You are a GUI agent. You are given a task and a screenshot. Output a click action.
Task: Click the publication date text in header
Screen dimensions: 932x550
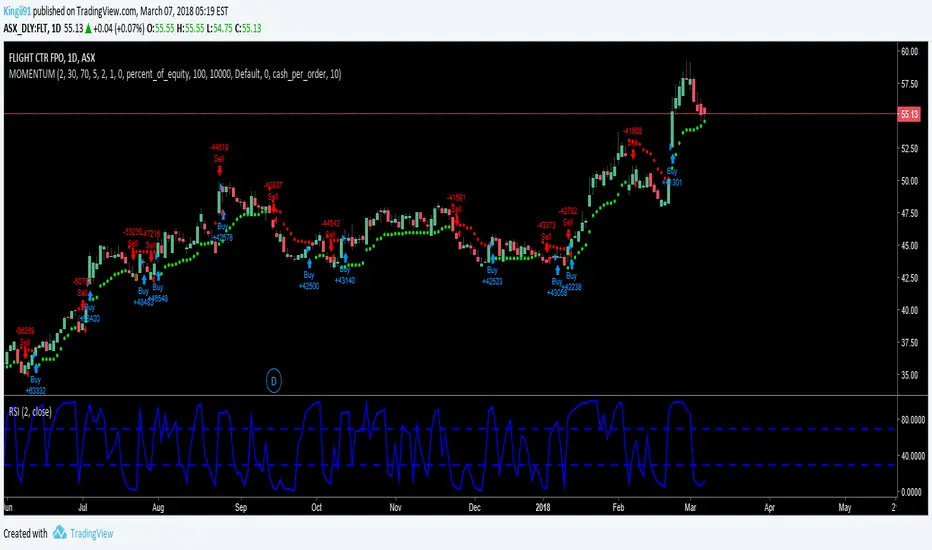[184, 11]
